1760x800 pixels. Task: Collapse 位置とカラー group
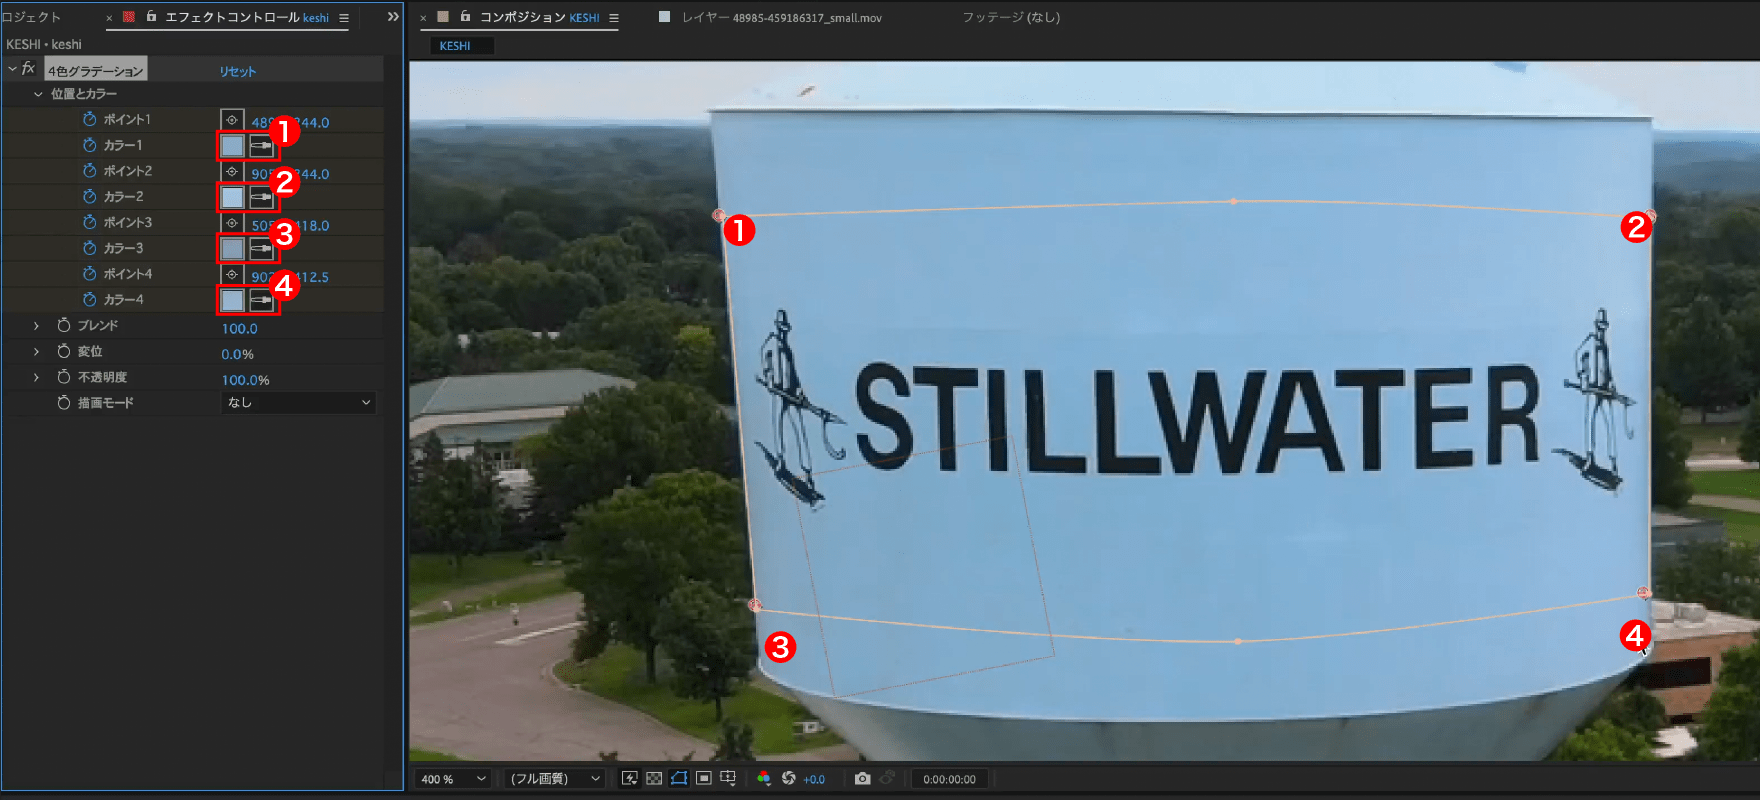pos(38,94)
